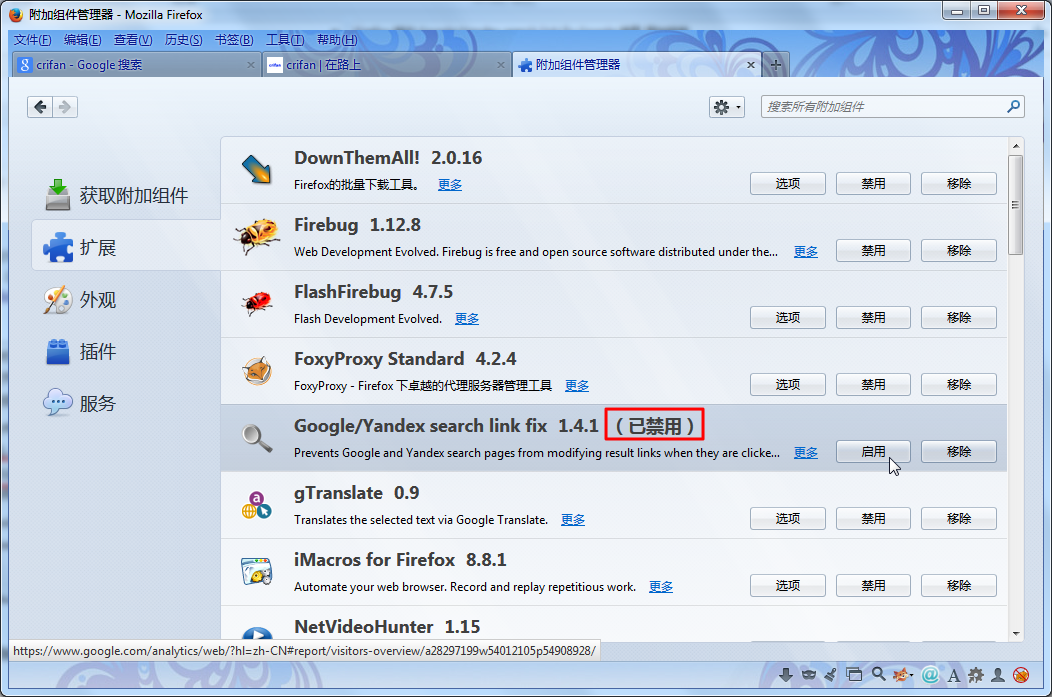Open the gear tools dropdown

coord(727,107)
